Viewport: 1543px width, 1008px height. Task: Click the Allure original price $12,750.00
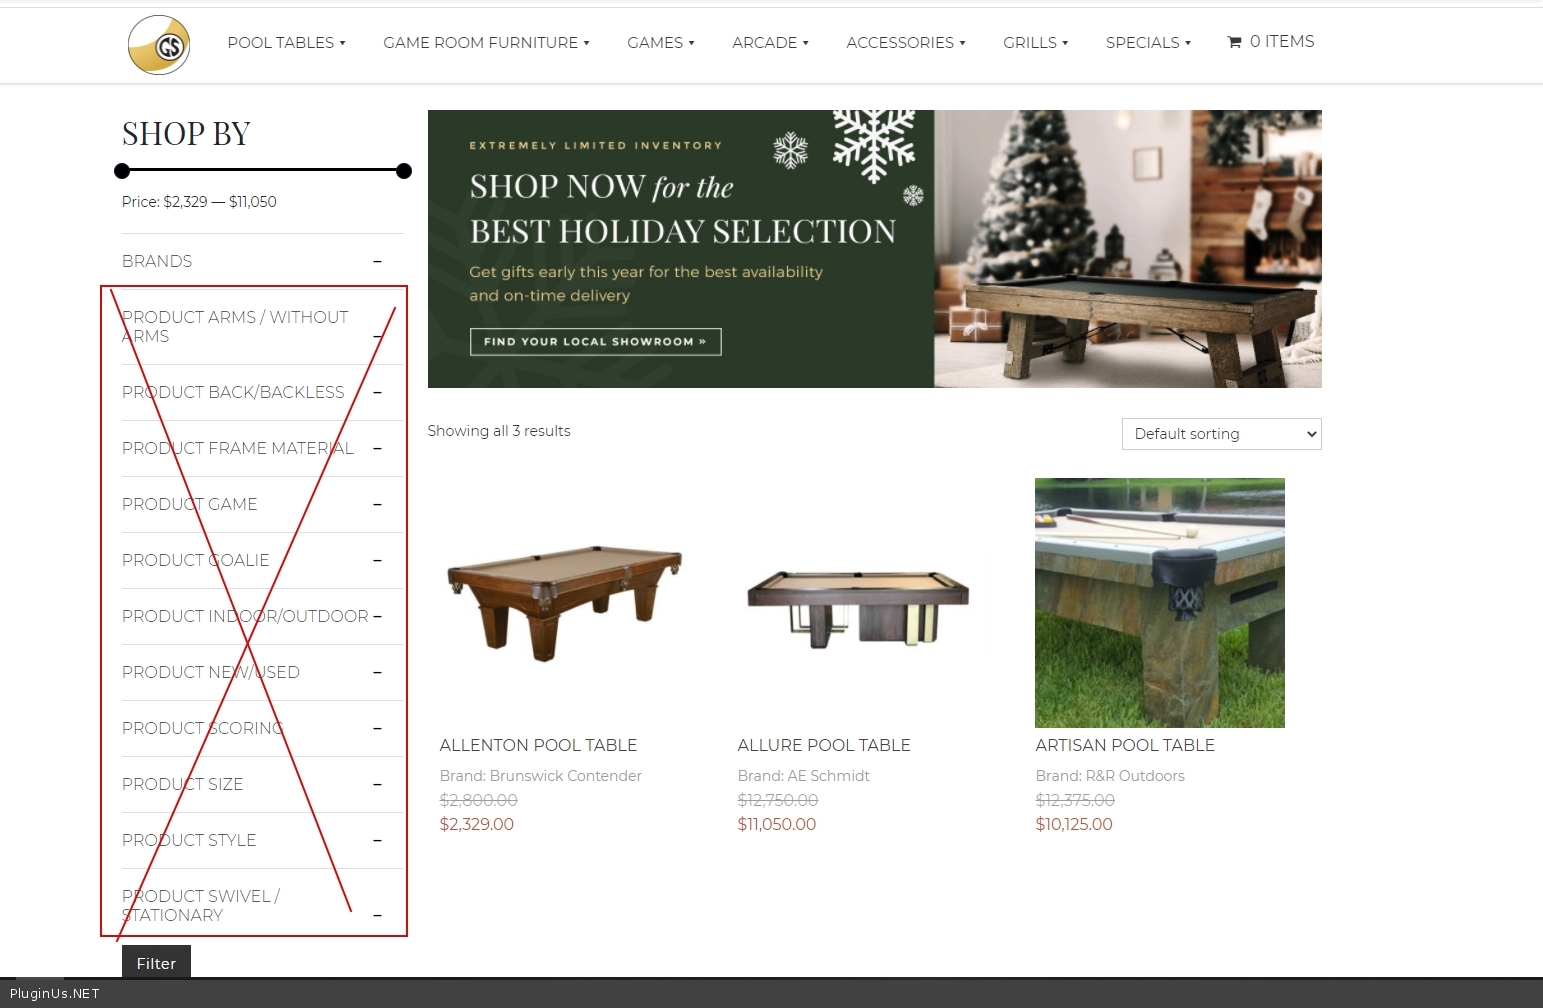(778, 800)
